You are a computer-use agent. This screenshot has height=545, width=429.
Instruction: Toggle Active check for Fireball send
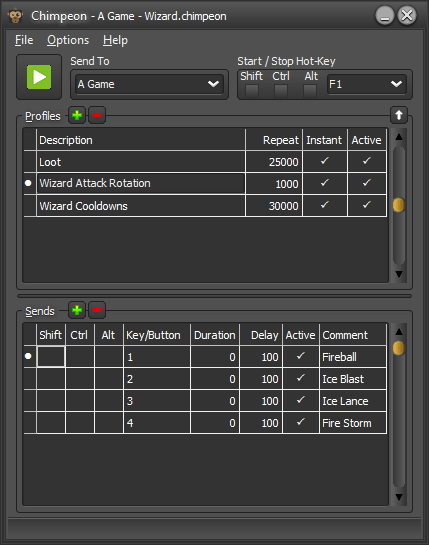[301, 357]
